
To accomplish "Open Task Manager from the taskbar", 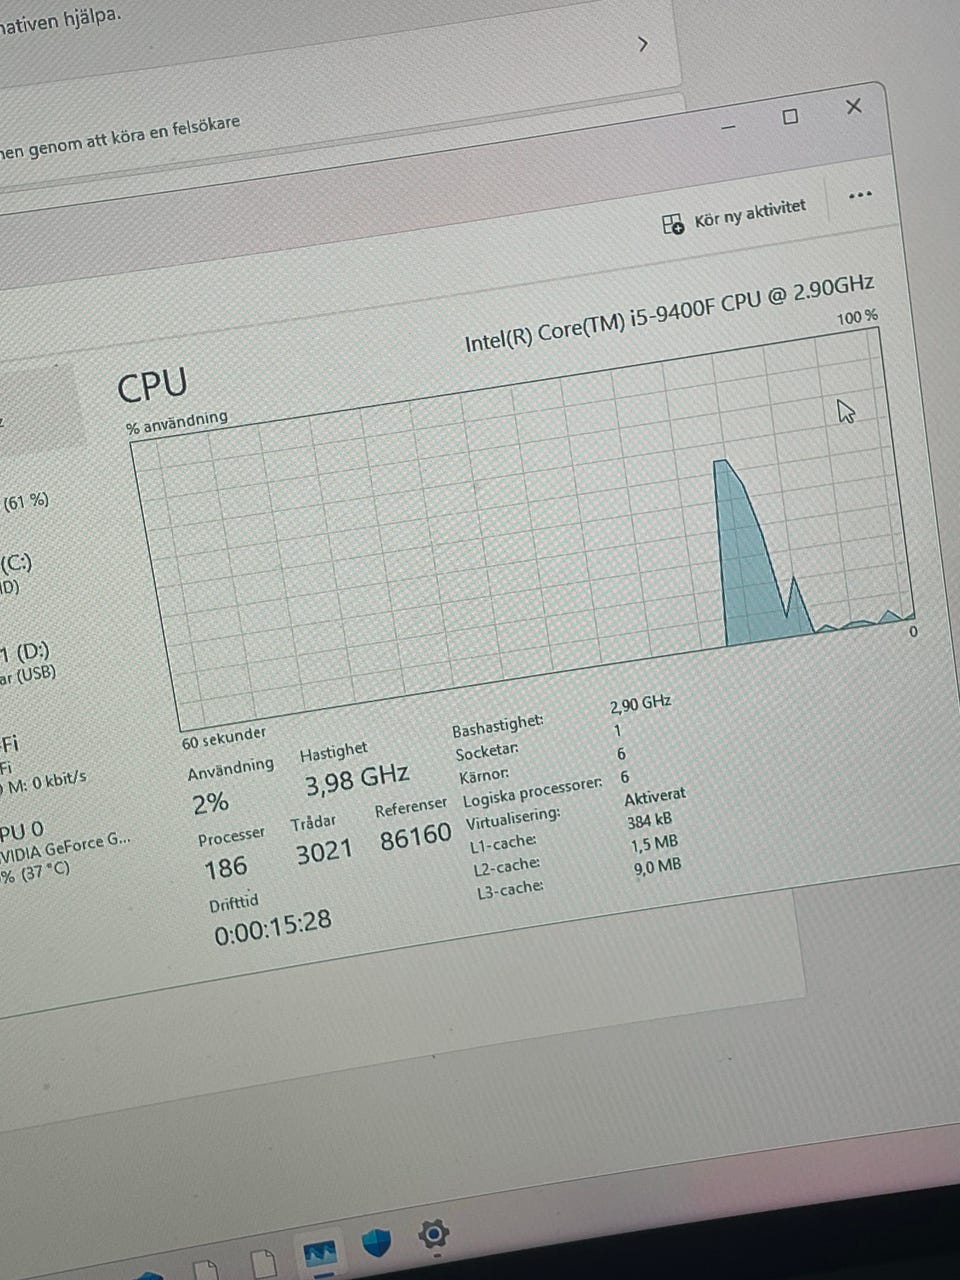I will (321, 1252).
